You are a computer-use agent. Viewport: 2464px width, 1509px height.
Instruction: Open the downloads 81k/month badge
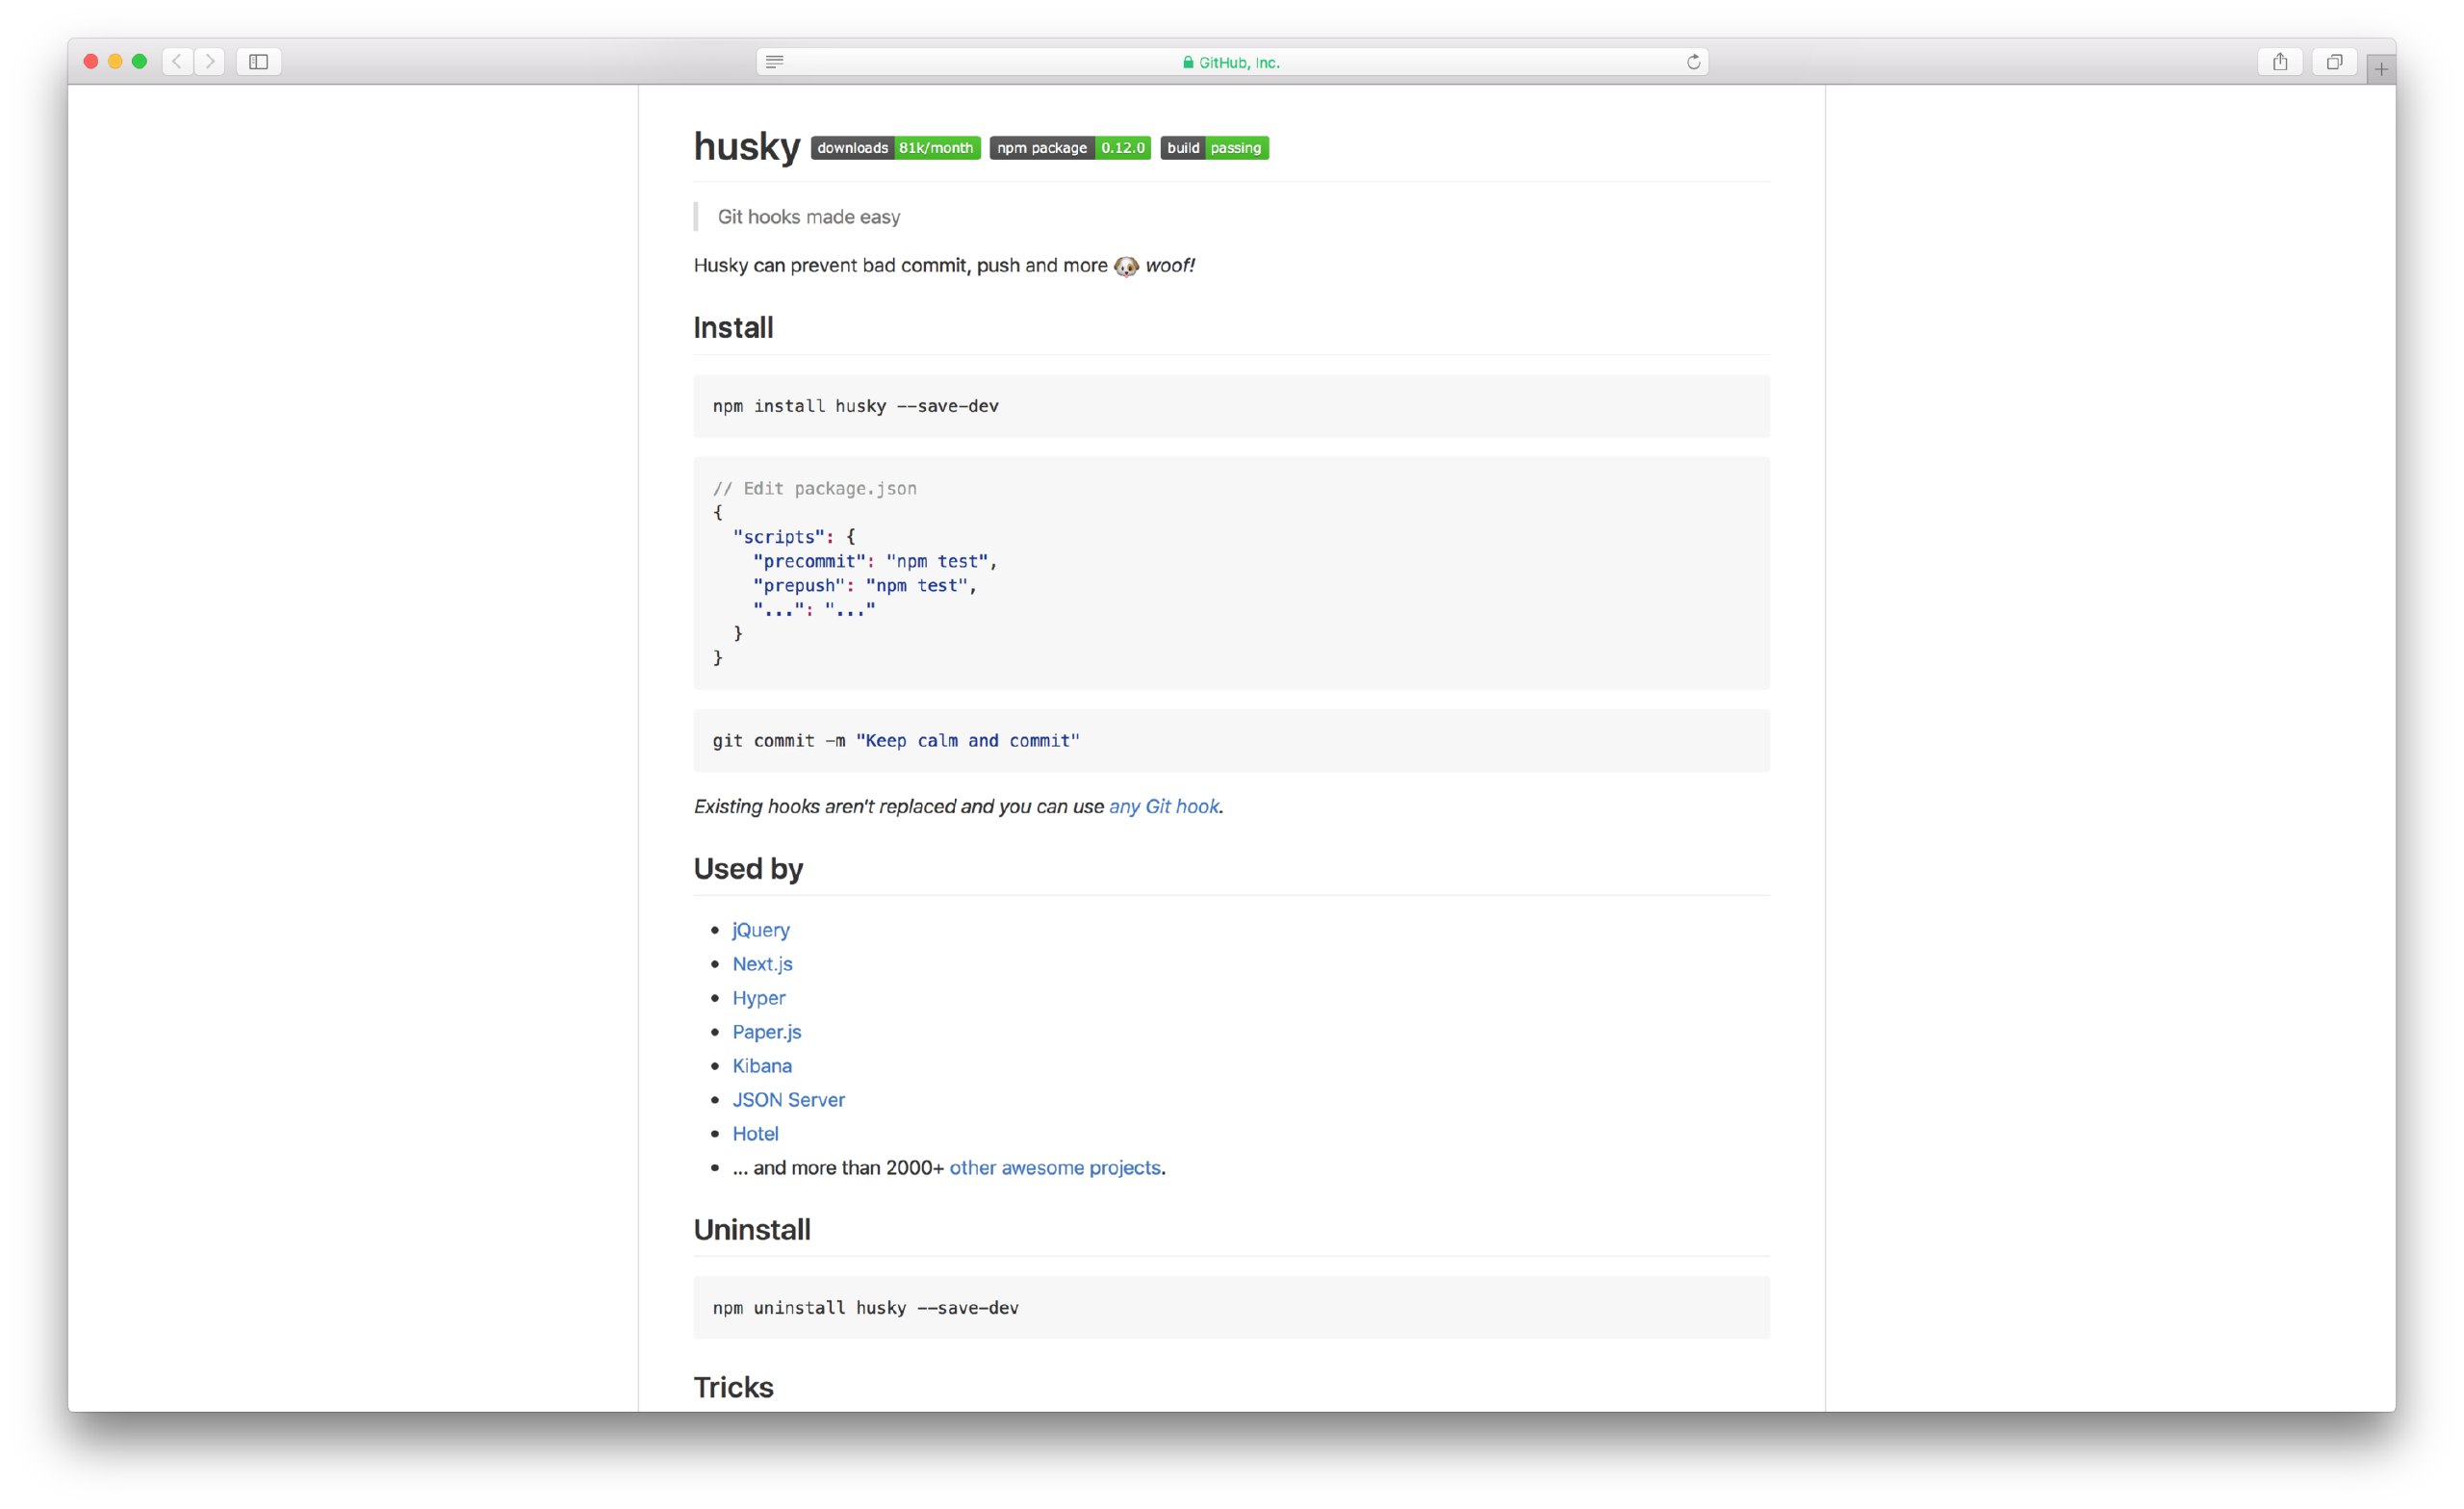point(895,148)
